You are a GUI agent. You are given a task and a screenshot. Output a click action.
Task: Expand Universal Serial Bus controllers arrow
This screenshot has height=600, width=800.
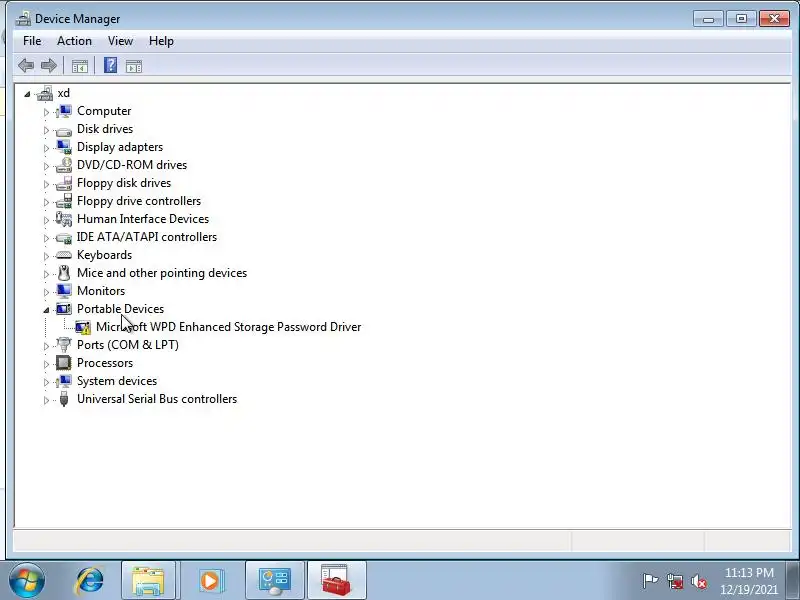(x=46, y=400)
